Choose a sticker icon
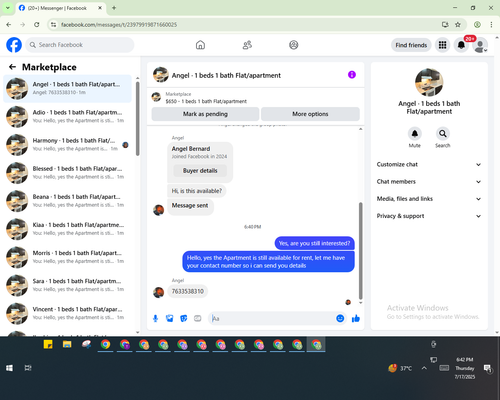 pyautogui.click(x=184, y=319)
